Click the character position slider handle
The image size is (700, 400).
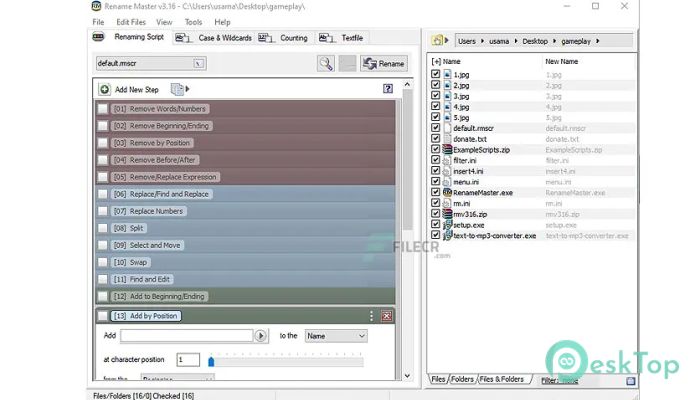point(211,361)
